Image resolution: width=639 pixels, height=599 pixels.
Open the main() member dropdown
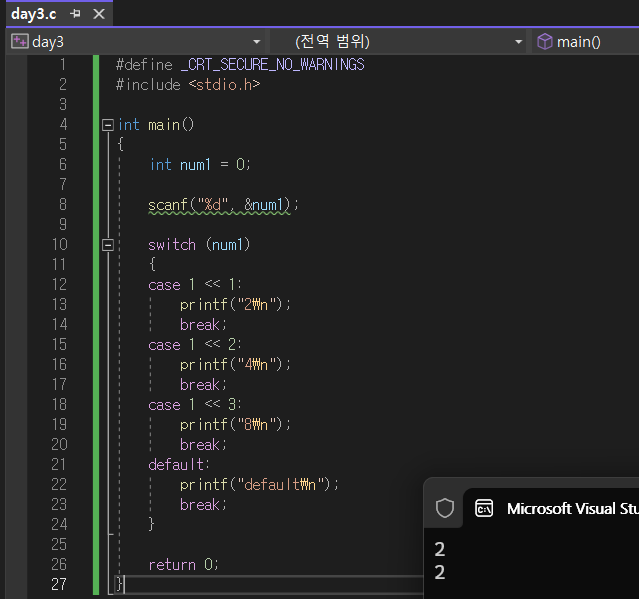coord(585,42)
